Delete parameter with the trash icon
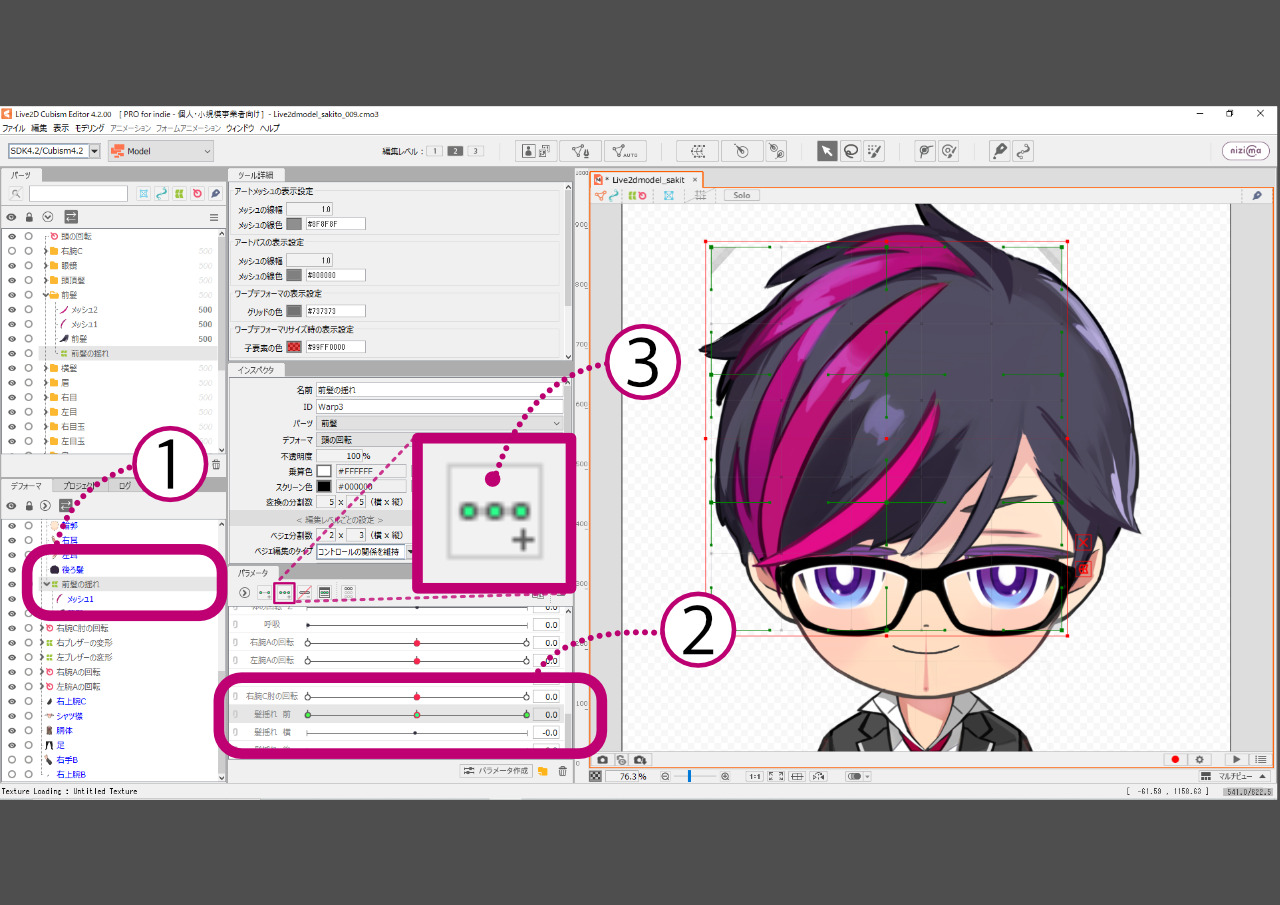 point(562,771)
